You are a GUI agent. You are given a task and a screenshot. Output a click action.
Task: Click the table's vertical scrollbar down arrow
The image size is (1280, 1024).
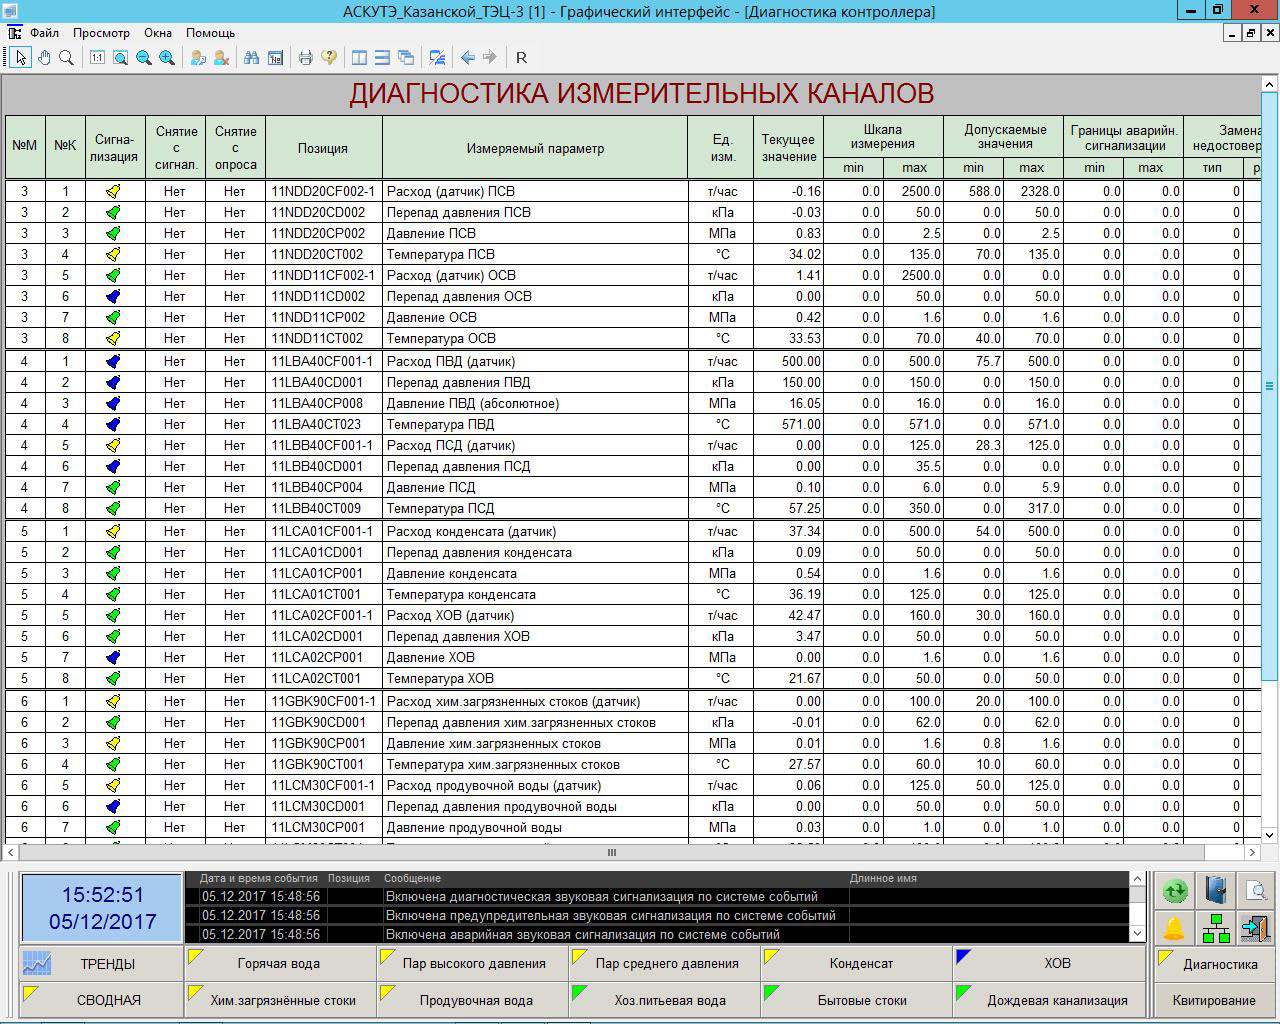1270,835
